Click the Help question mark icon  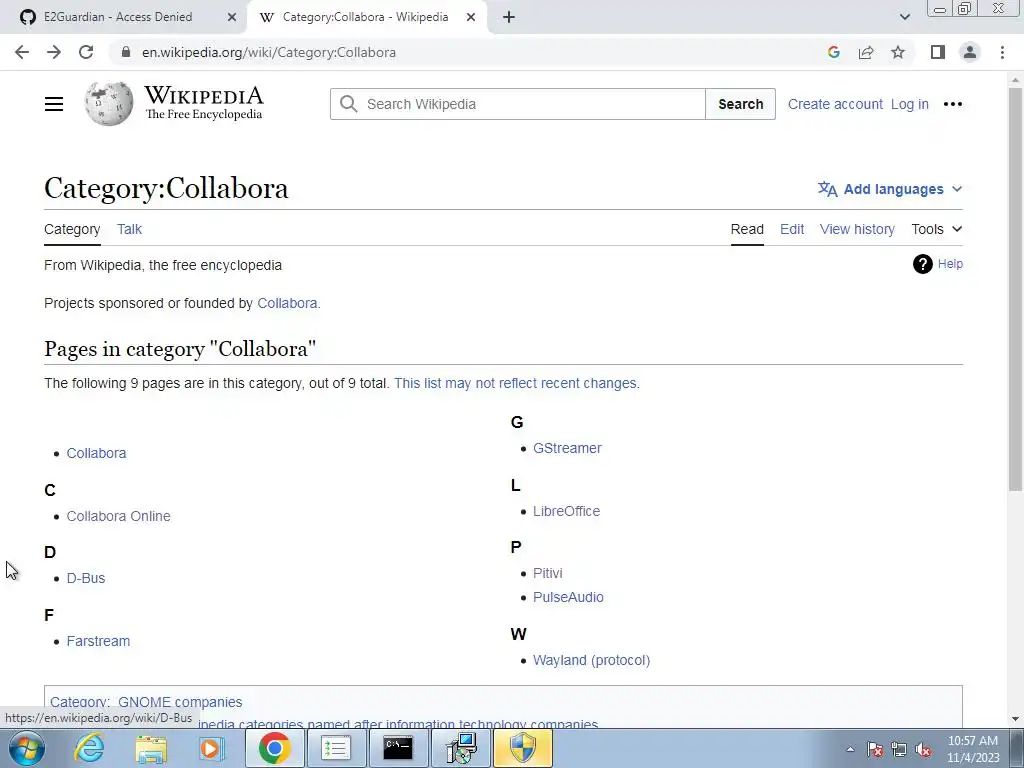pos(922,264)
